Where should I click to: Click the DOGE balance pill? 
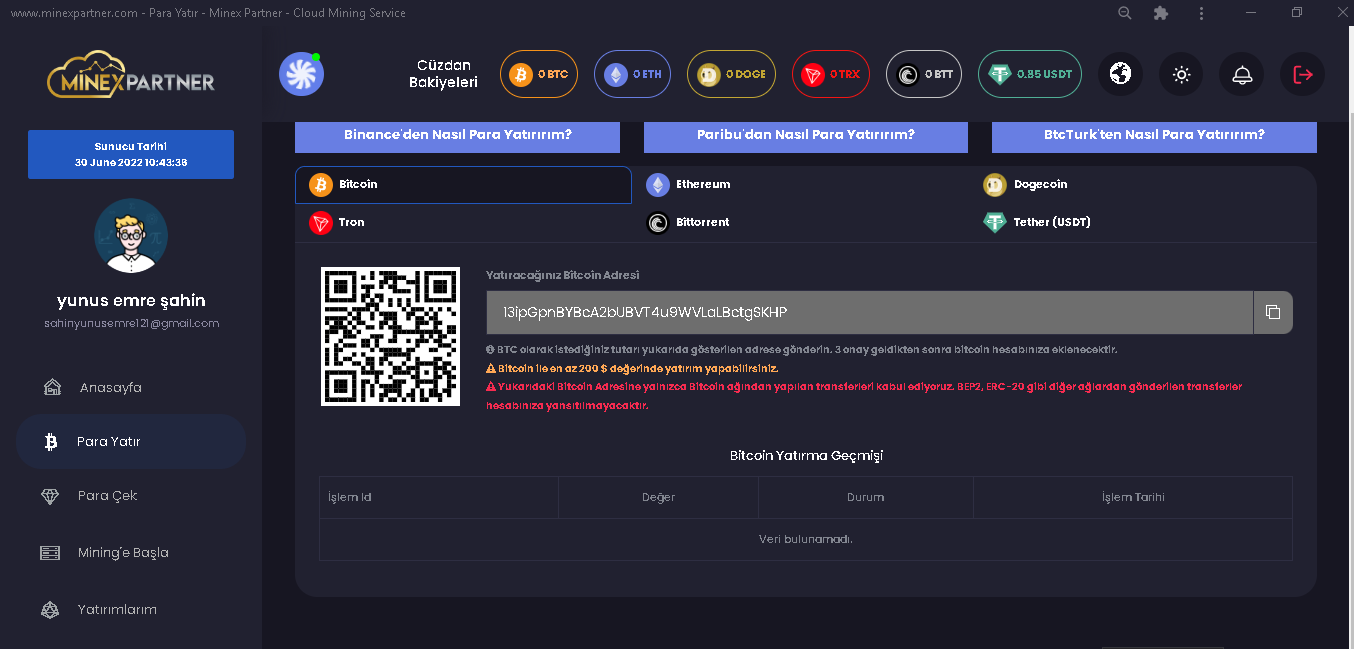click(731, 74)
